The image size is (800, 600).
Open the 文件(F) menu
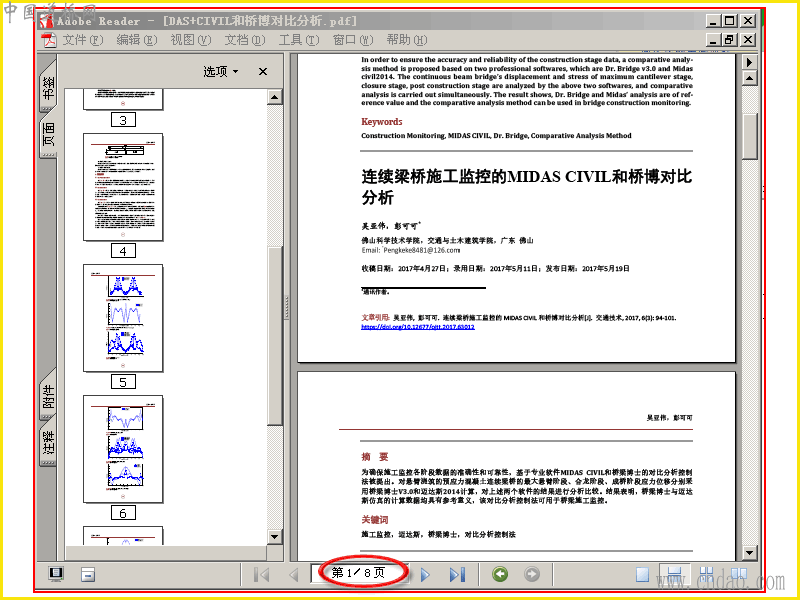tap(83, 40)
